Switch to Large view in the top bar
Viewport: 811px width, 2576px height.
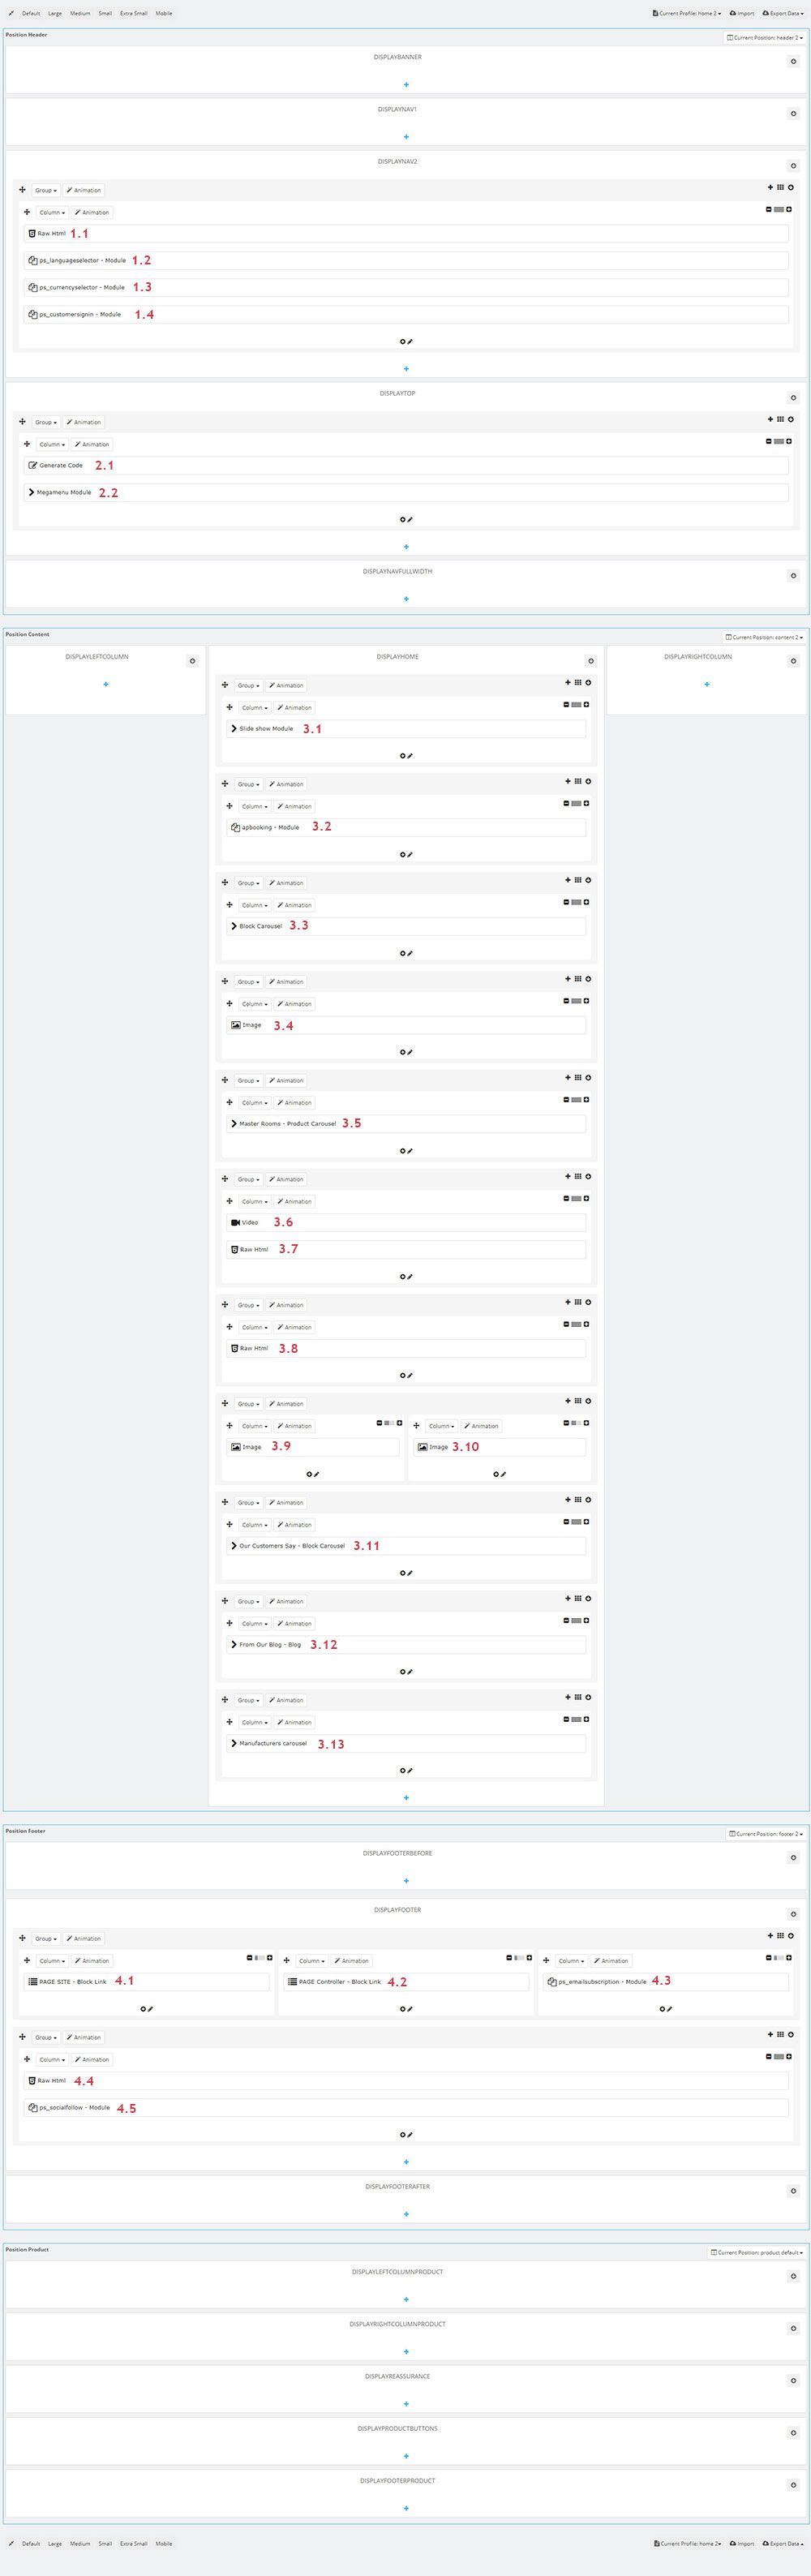point(55,13)
